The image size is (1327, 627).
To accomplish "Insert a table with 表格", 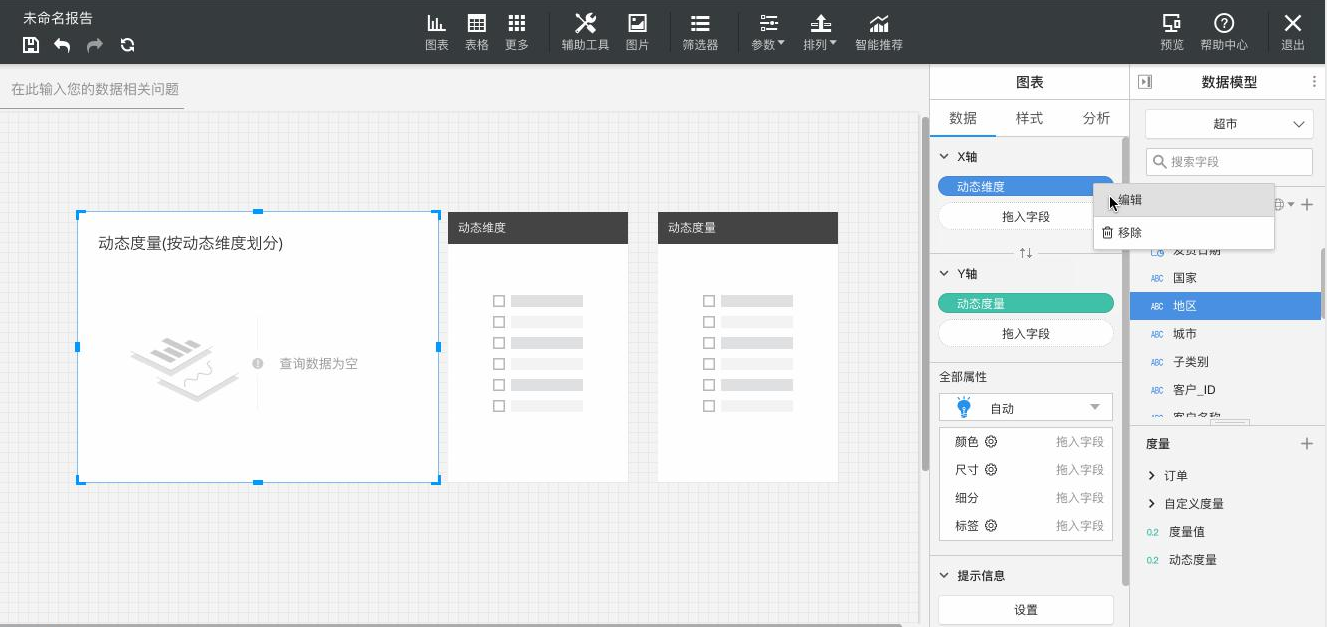I will point(477,32).
